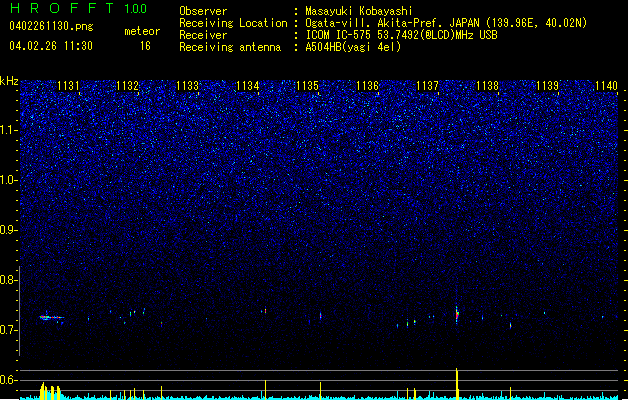The height and width of the screenshot is (400, 629).
Task: Click the long horizontal meteor echo before 1131
Action: pyautogui.click(x=51, y=317)
